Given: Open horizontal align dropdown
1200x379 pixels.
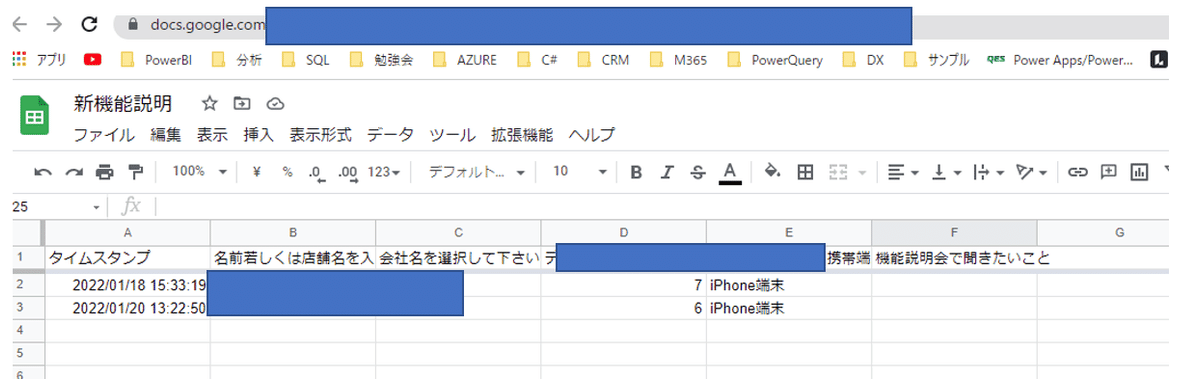Looking at the screenshot, I should point(903,172).
